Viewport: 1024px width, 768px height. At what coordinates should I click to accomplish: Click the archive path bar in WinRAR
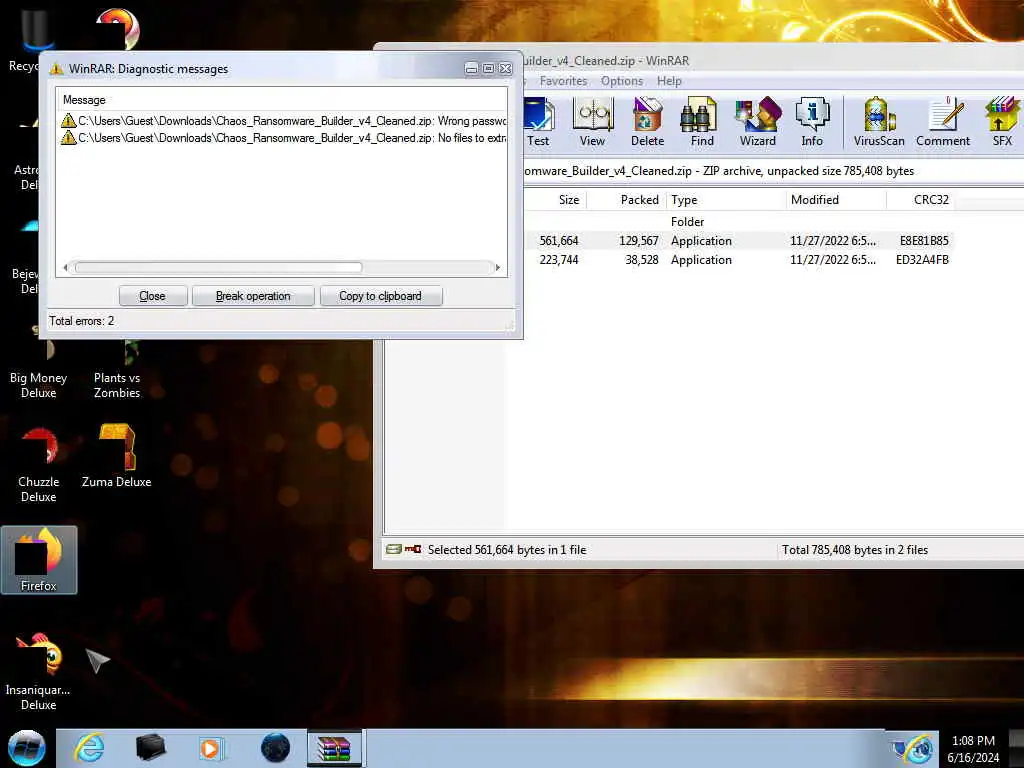pyautogui.click(x=773, y=171)
